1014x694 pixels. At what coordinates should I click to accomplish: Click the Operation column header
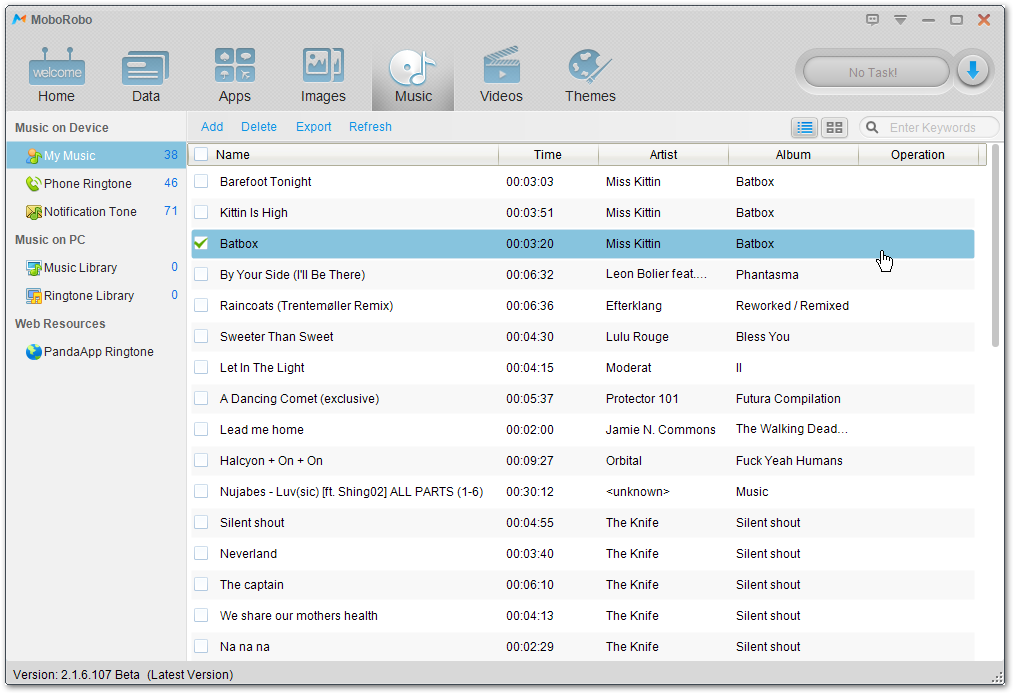[918, 155]
